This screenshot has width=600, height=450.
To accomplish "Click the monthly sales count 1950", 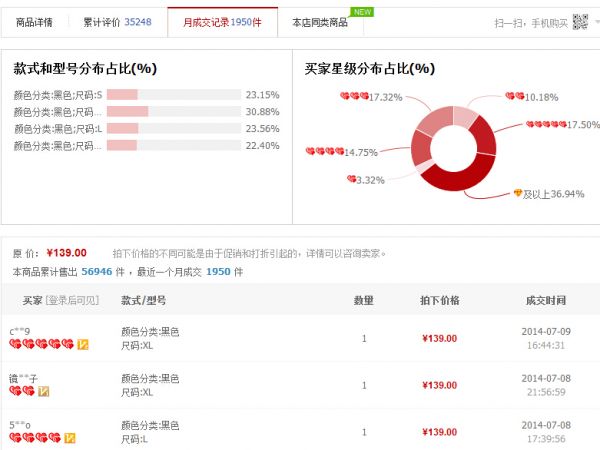I will coord(218,272).
